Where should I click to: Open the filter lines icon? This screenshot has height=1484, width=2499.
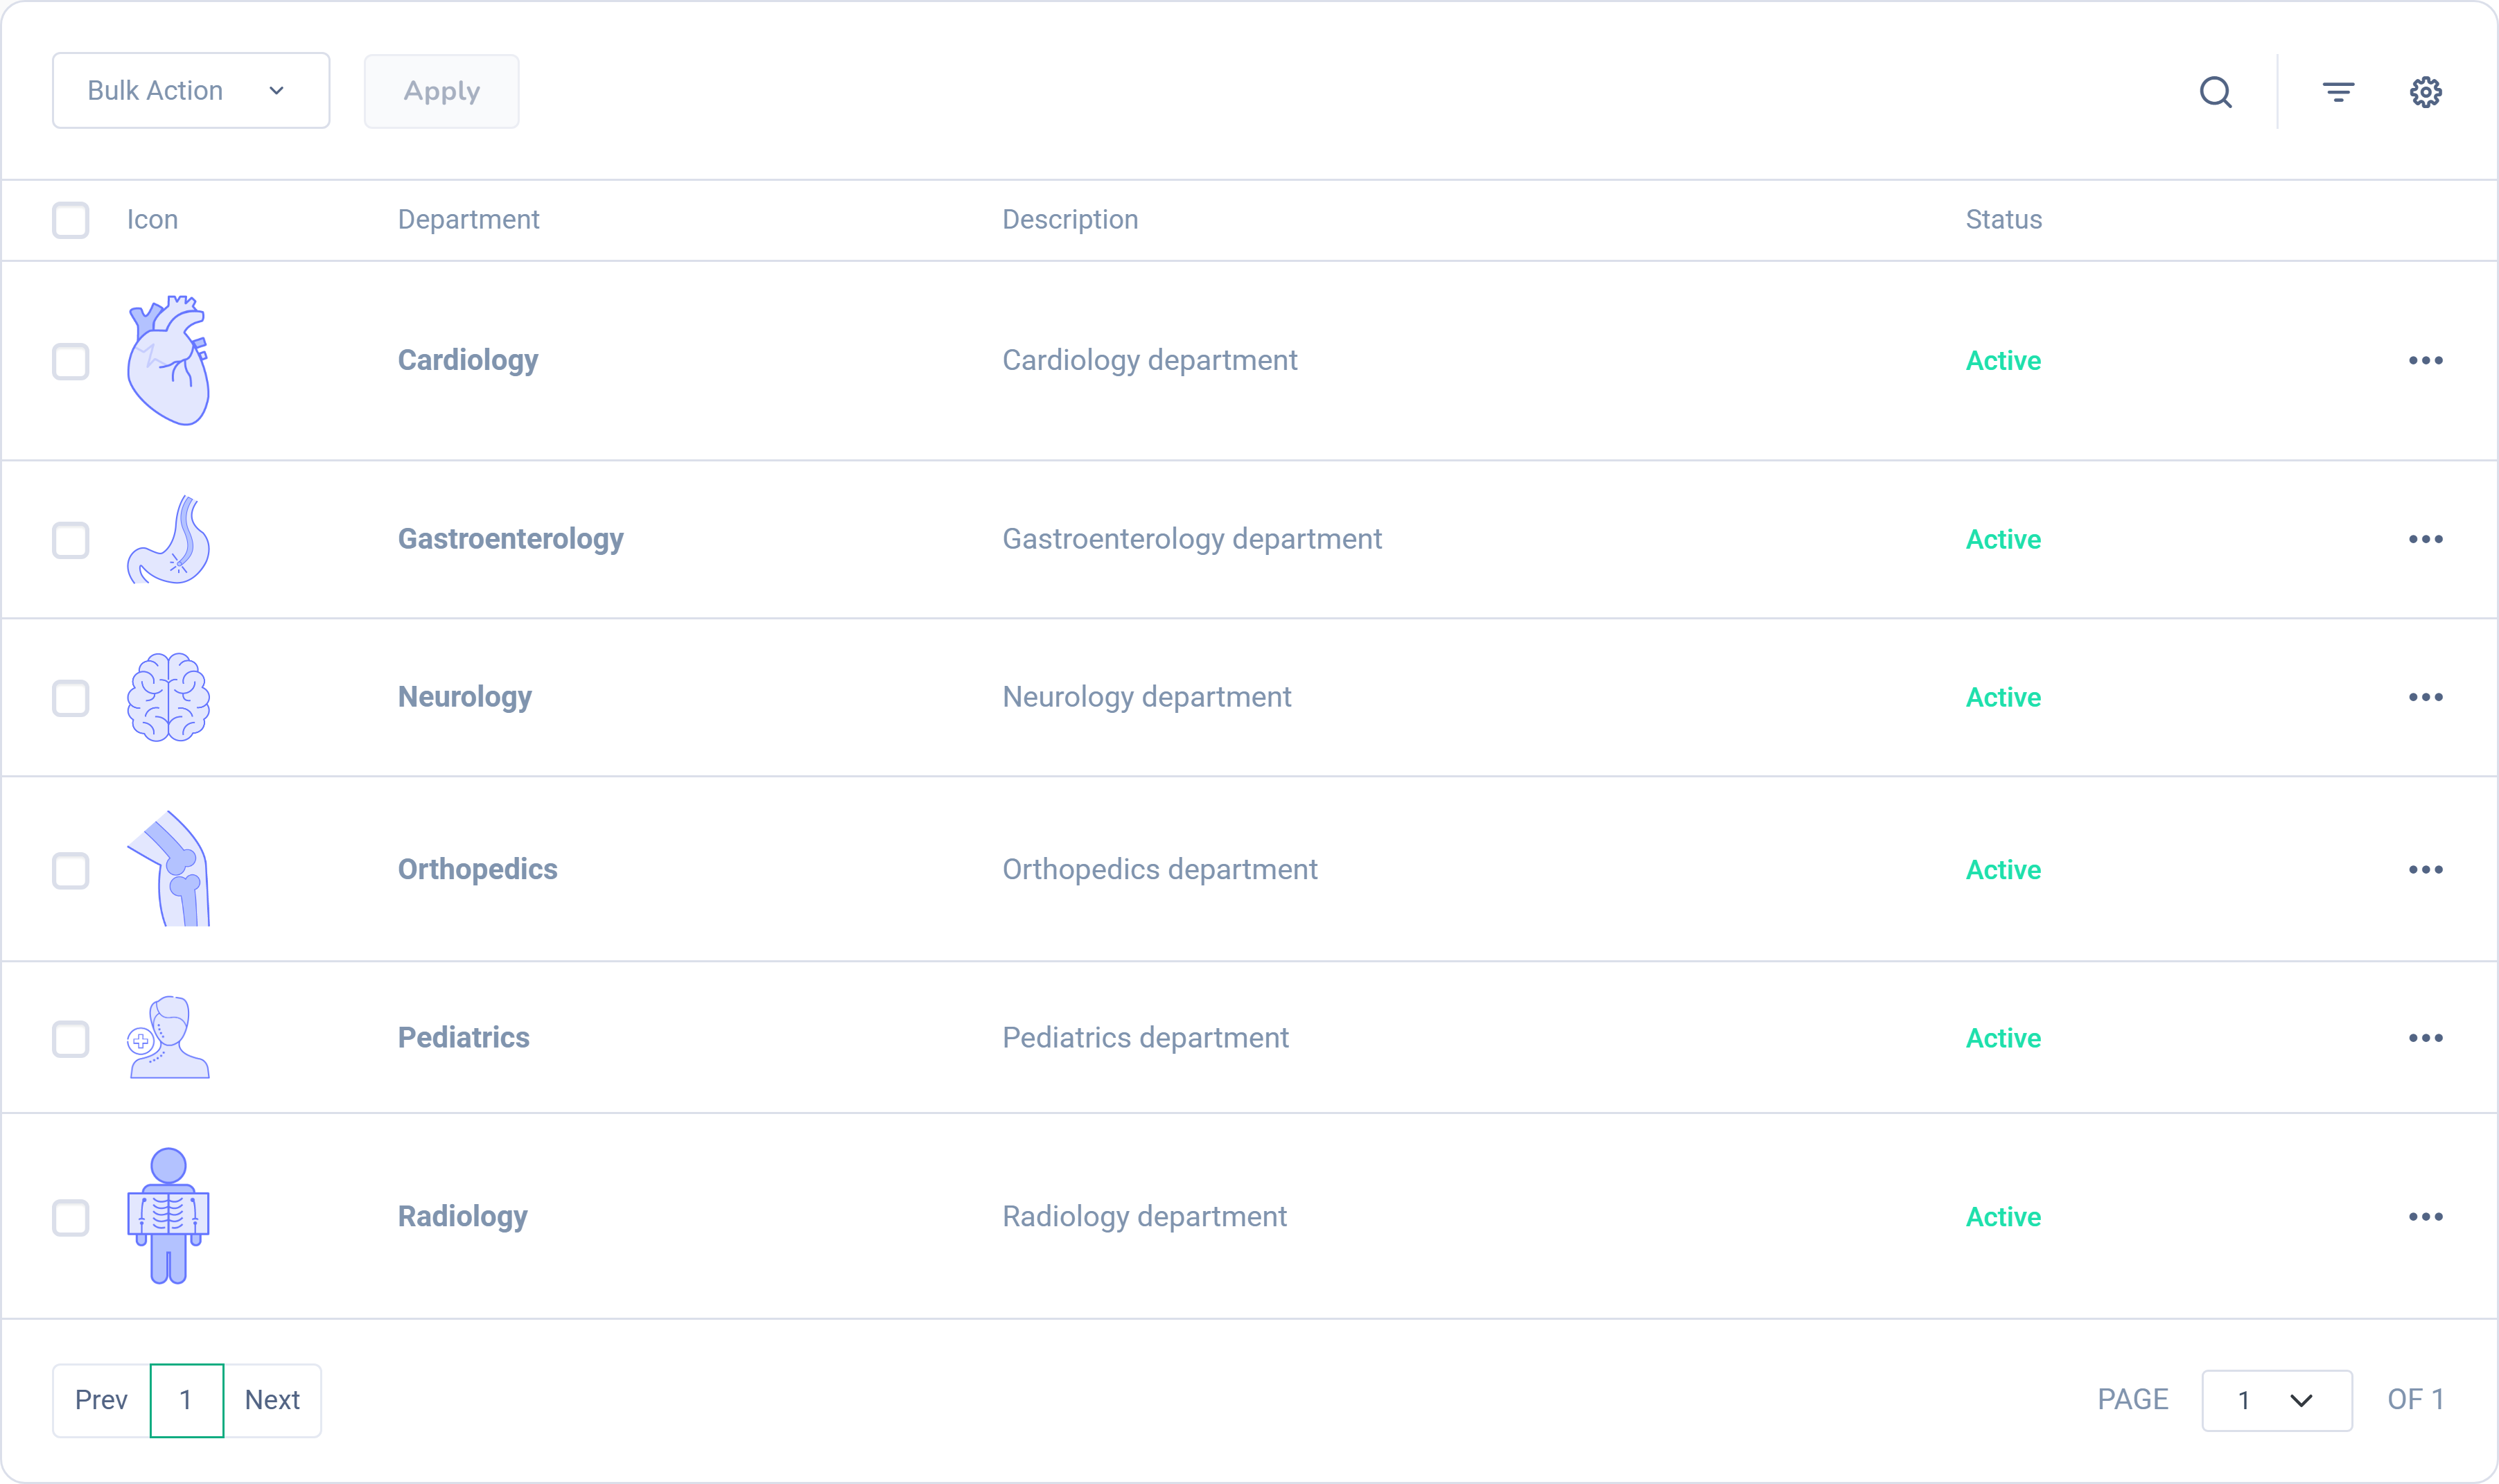2338,92
